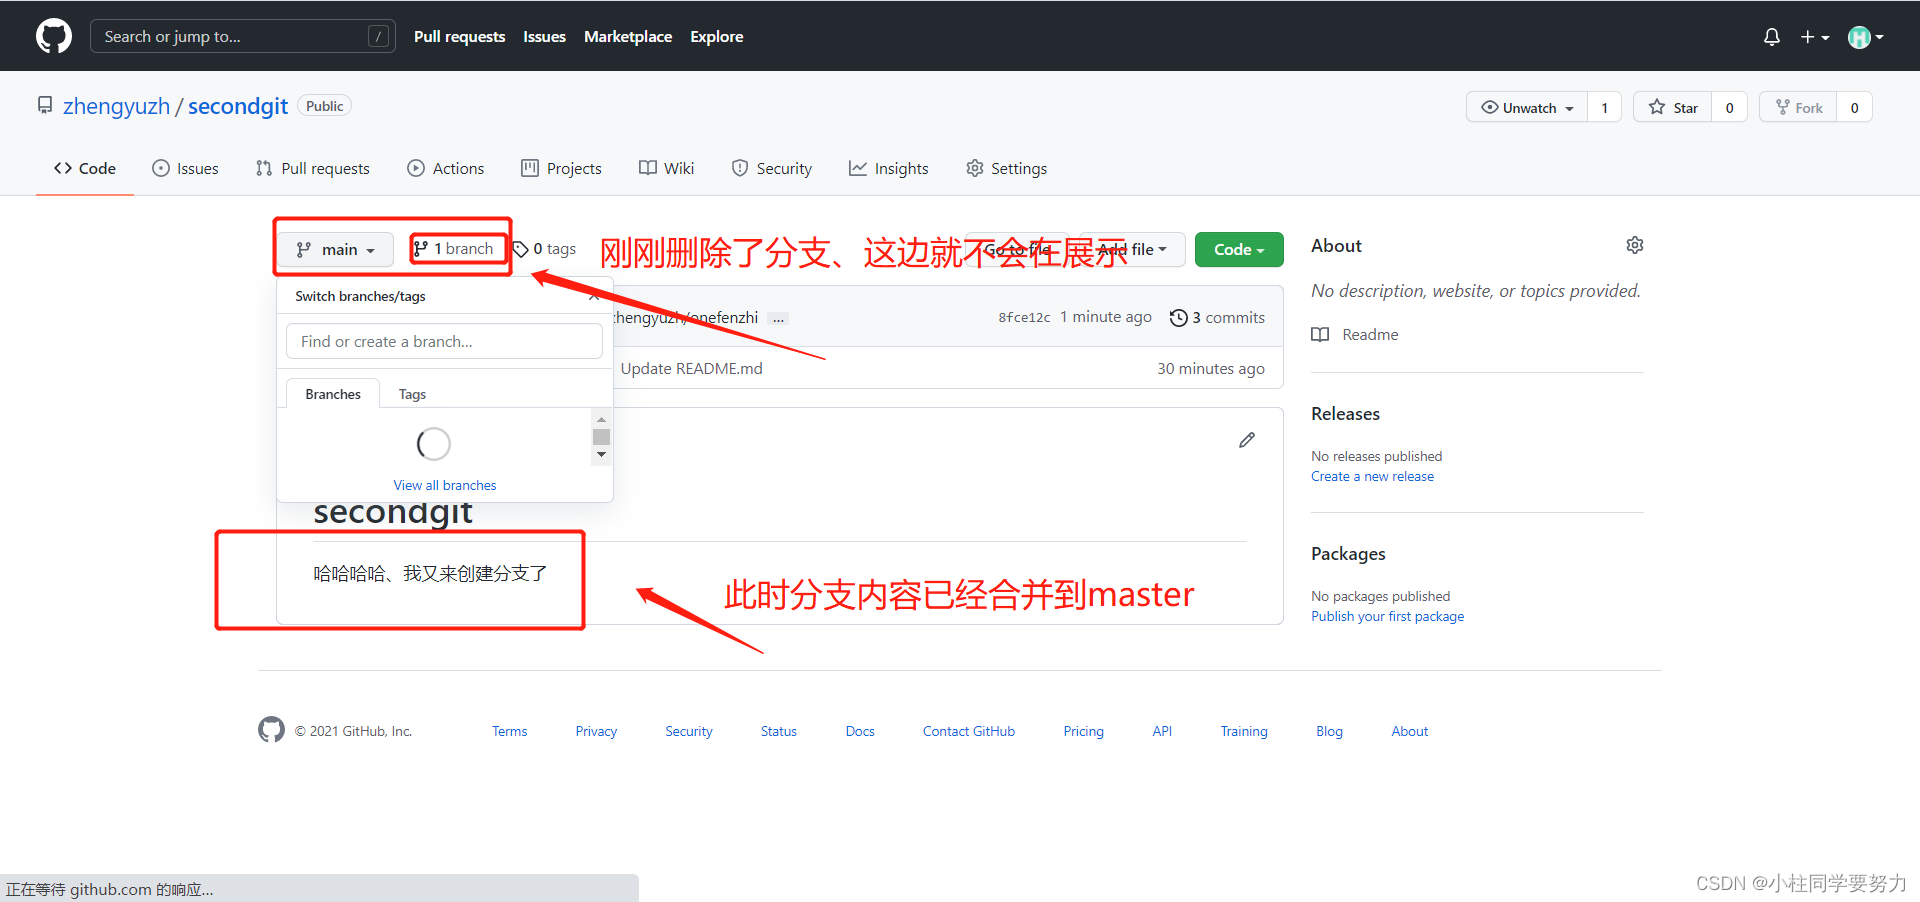Open the Readme link in About

click(1355, 334)
